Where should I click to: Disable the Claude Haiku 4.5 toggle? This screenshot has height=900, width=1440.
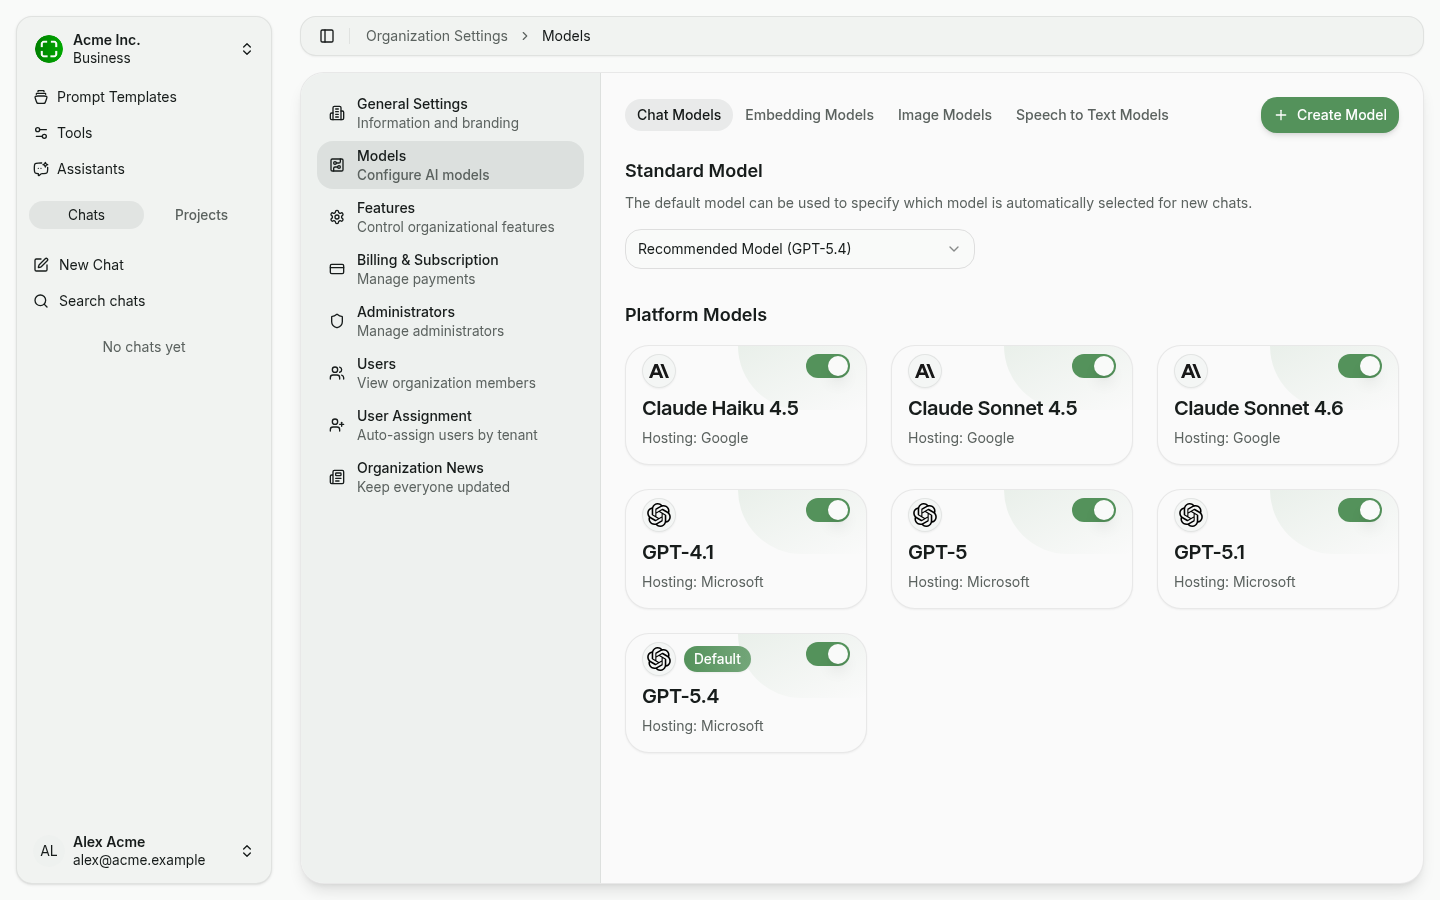(828, 366)
